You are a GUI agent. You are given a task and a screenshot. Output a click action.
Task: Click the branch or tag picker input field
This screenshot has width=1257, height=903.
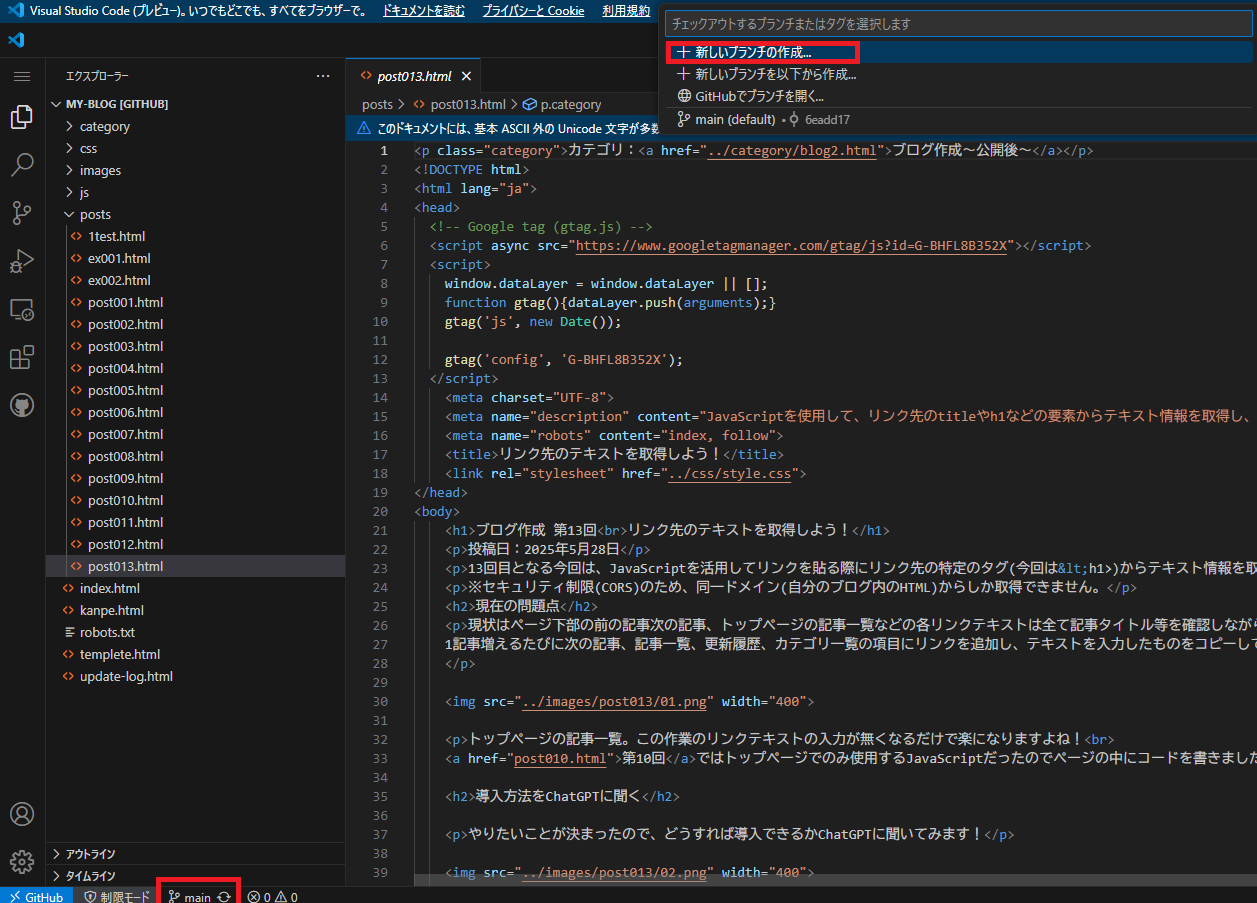960,23
